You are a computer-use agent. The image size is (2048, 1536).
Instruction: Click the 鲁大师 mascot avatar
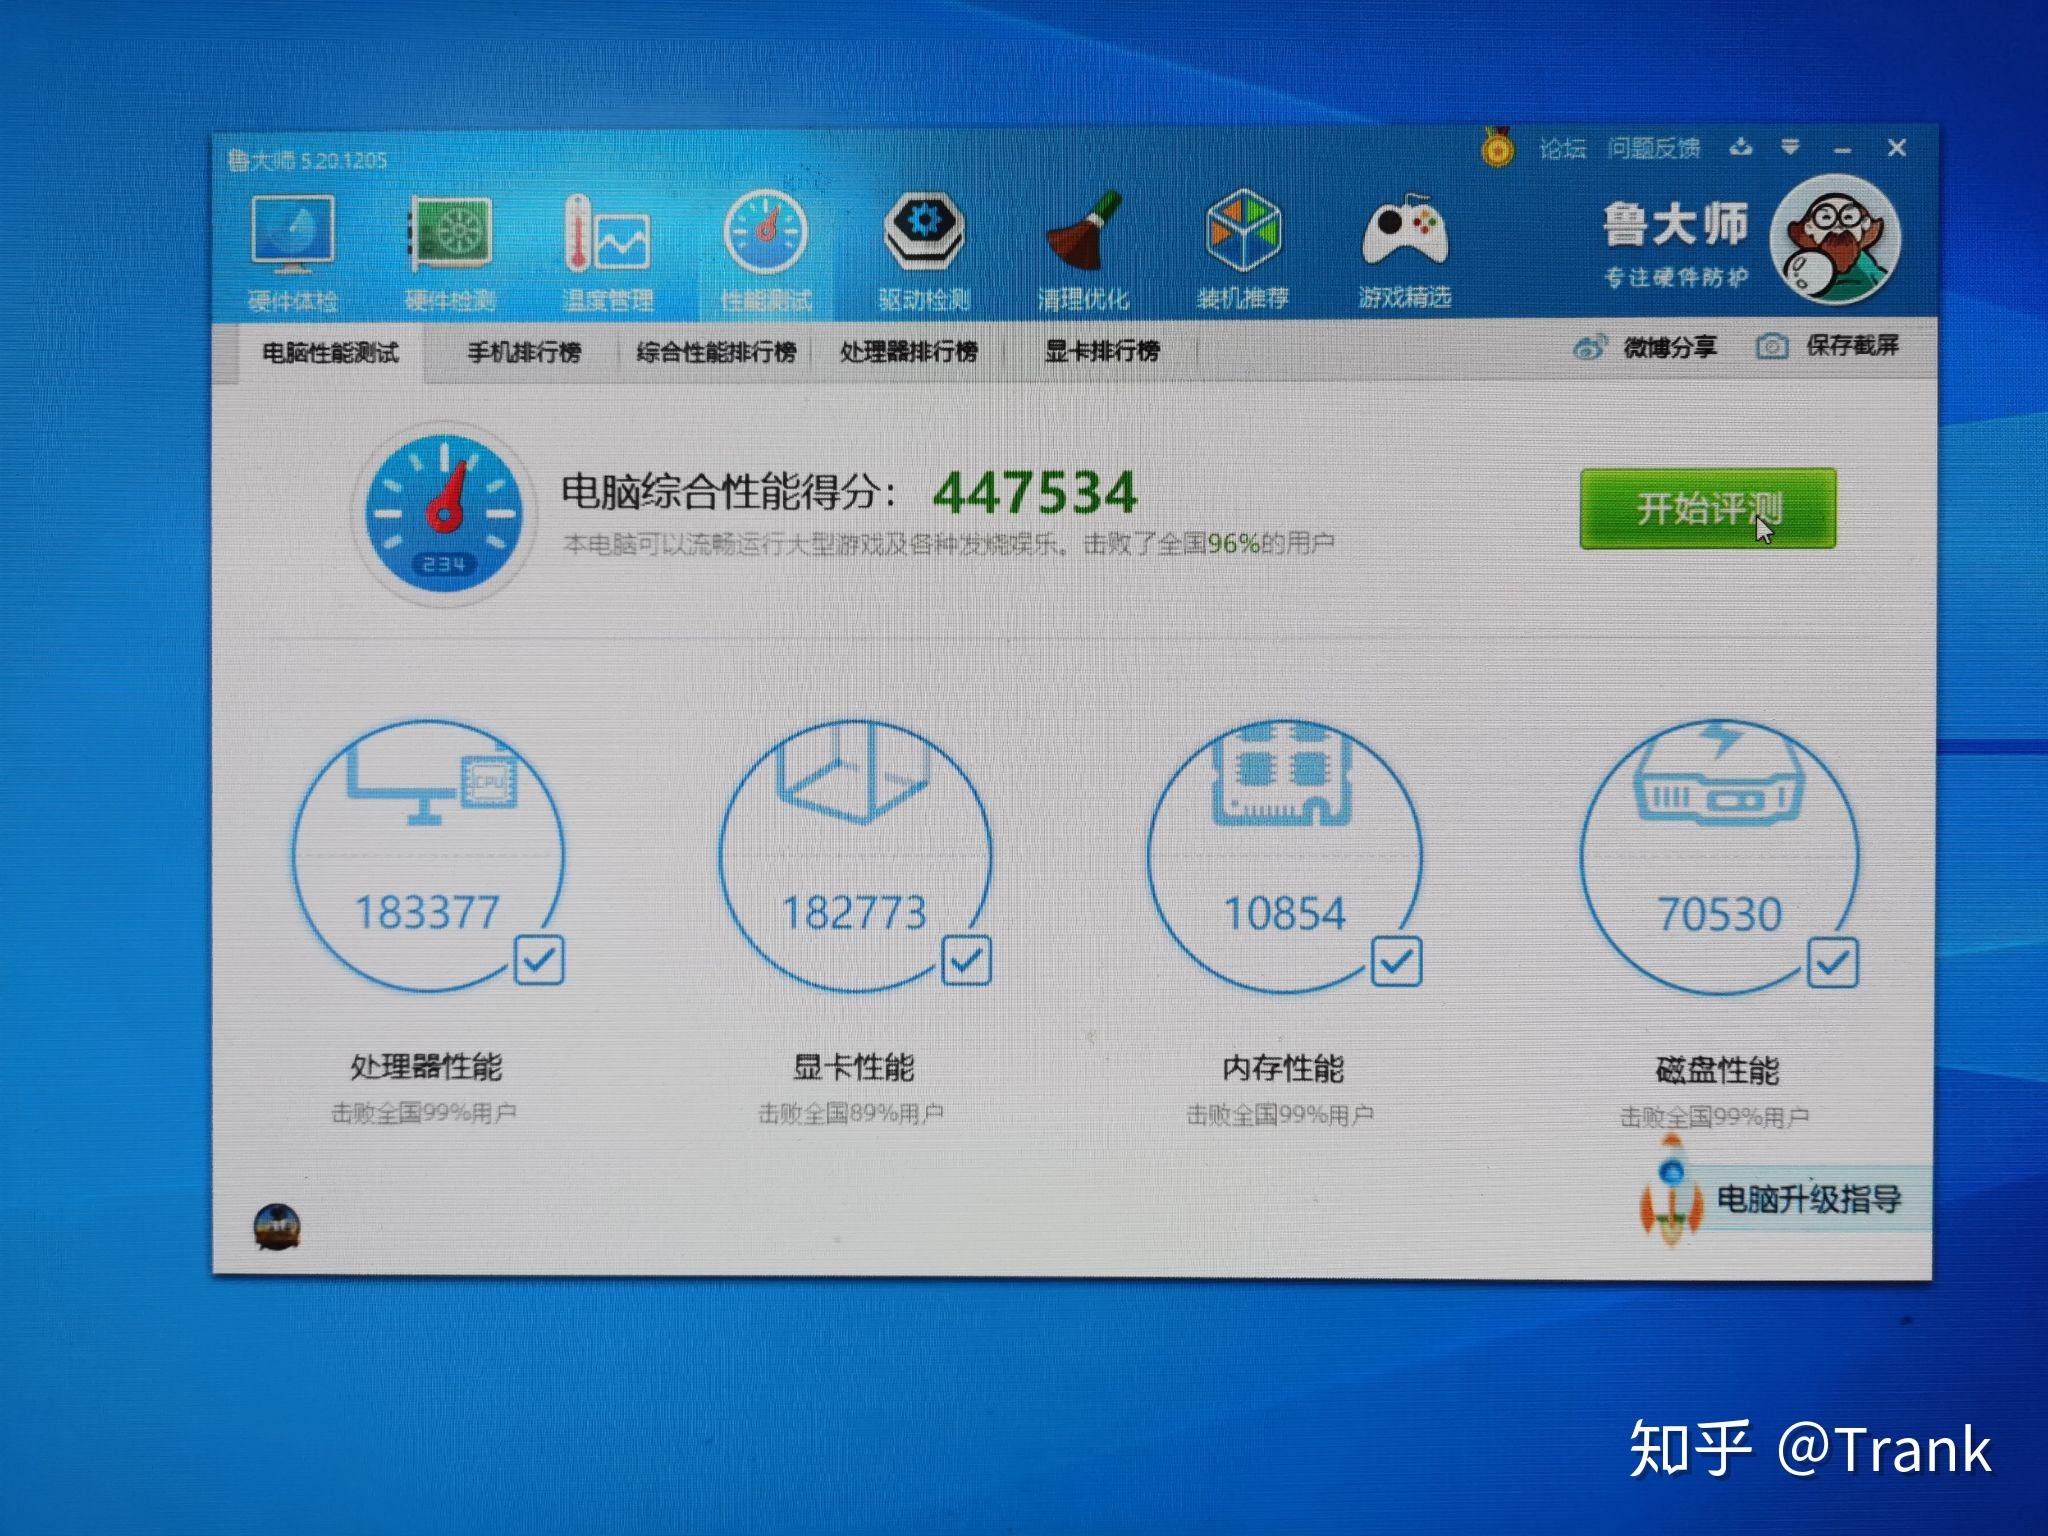click(1835, 240)
